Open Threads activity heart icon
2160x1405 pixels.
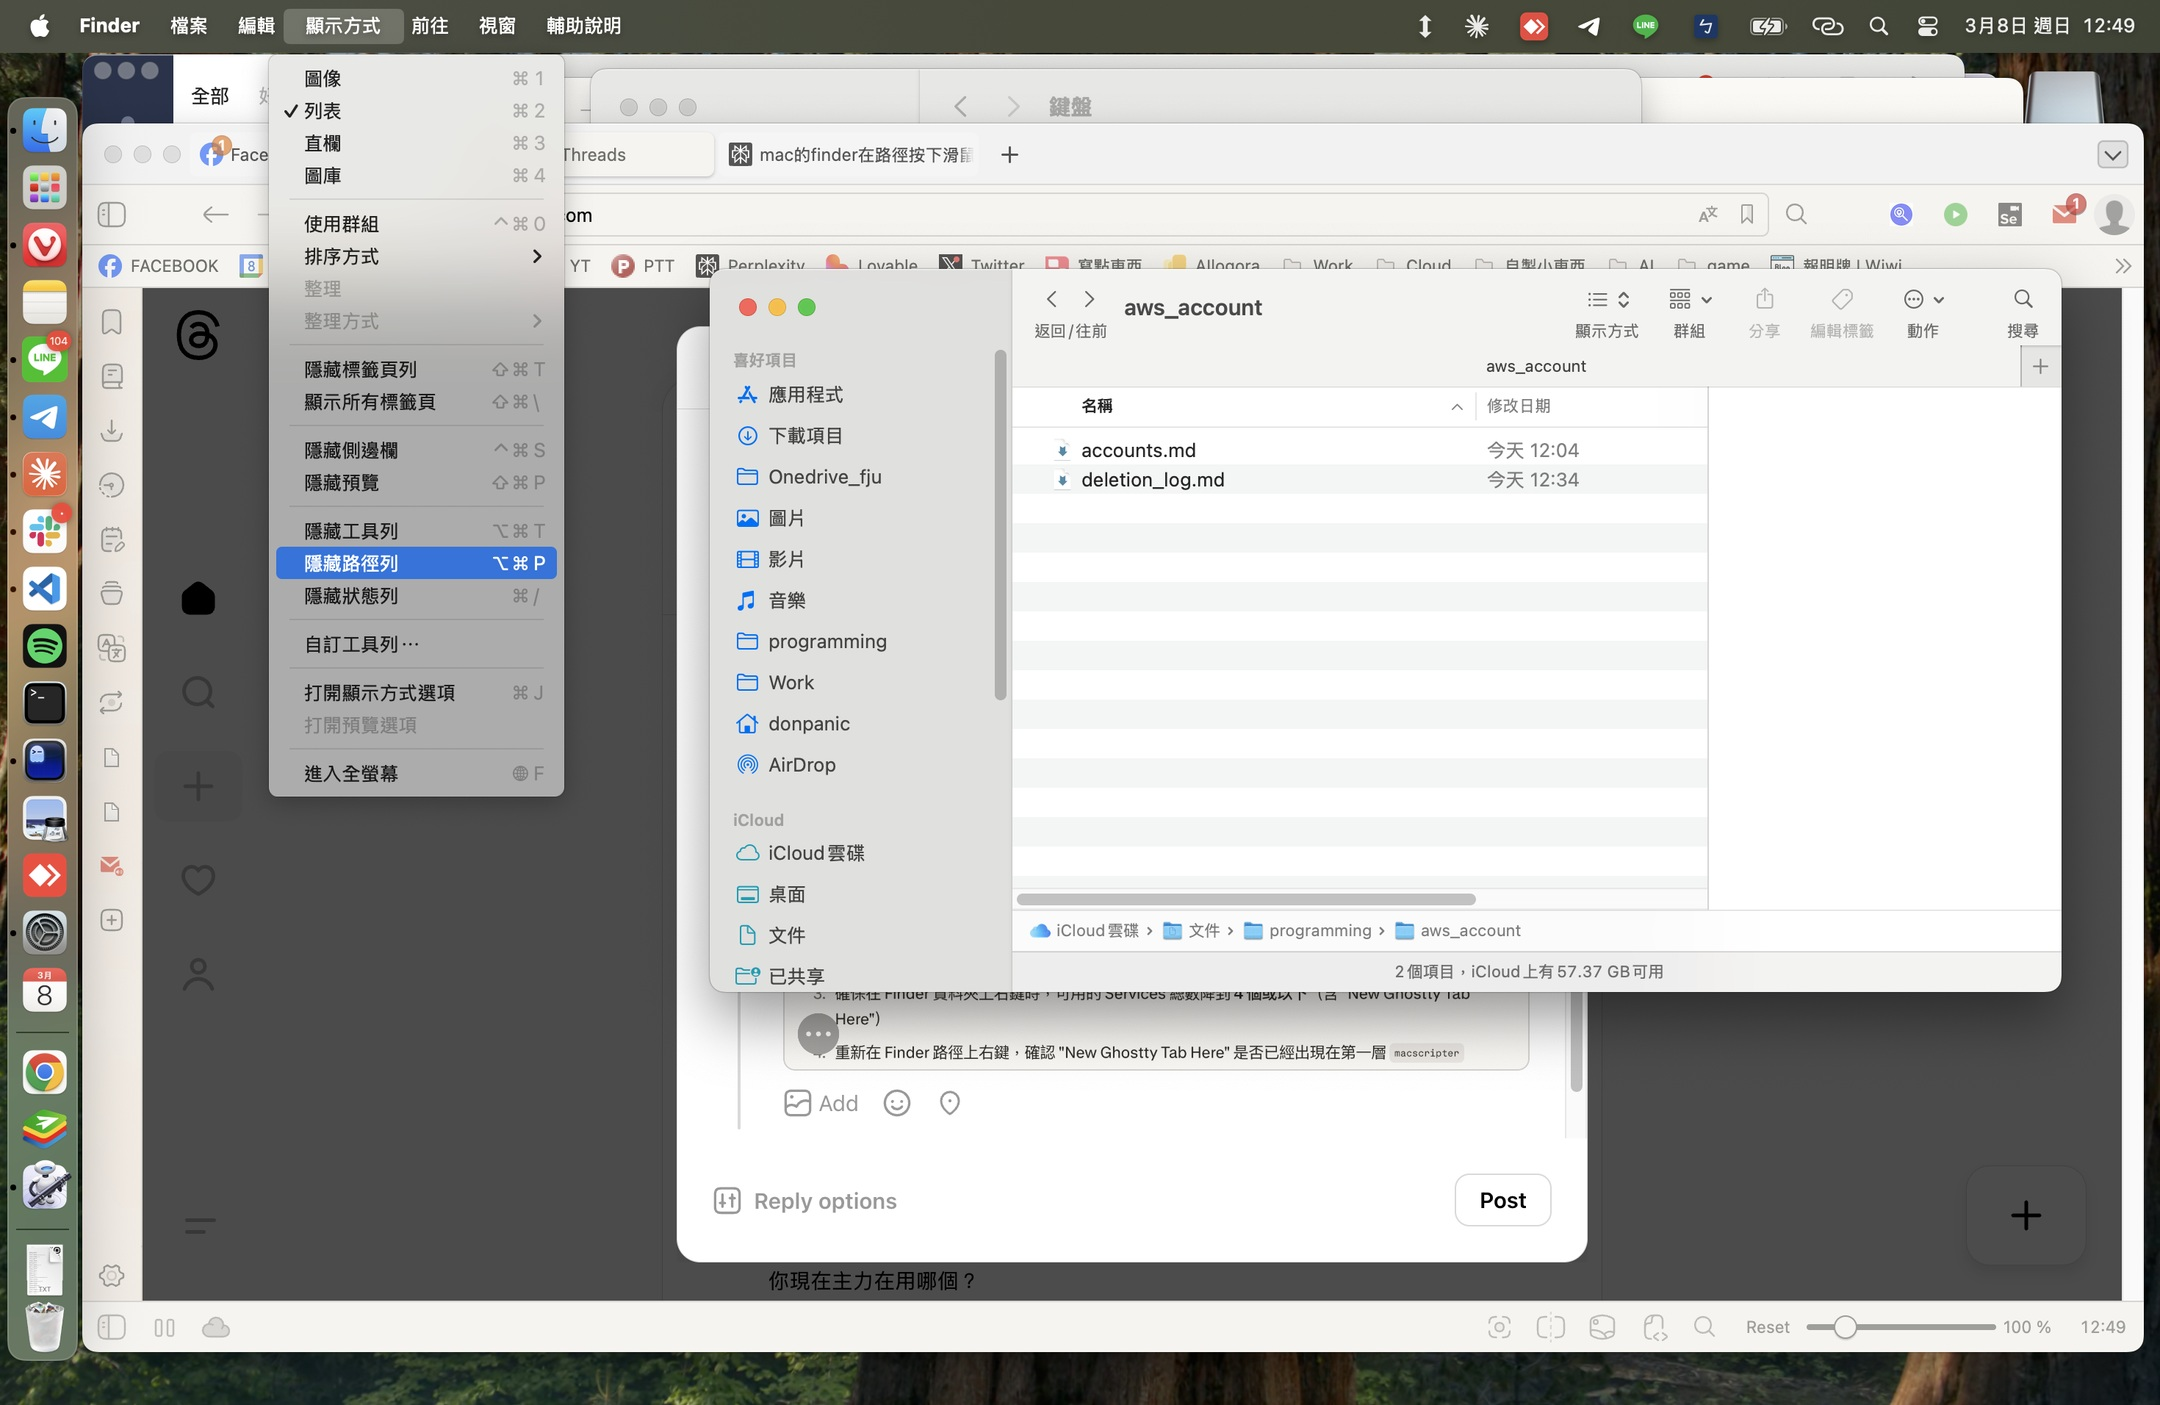click(198, 880)
